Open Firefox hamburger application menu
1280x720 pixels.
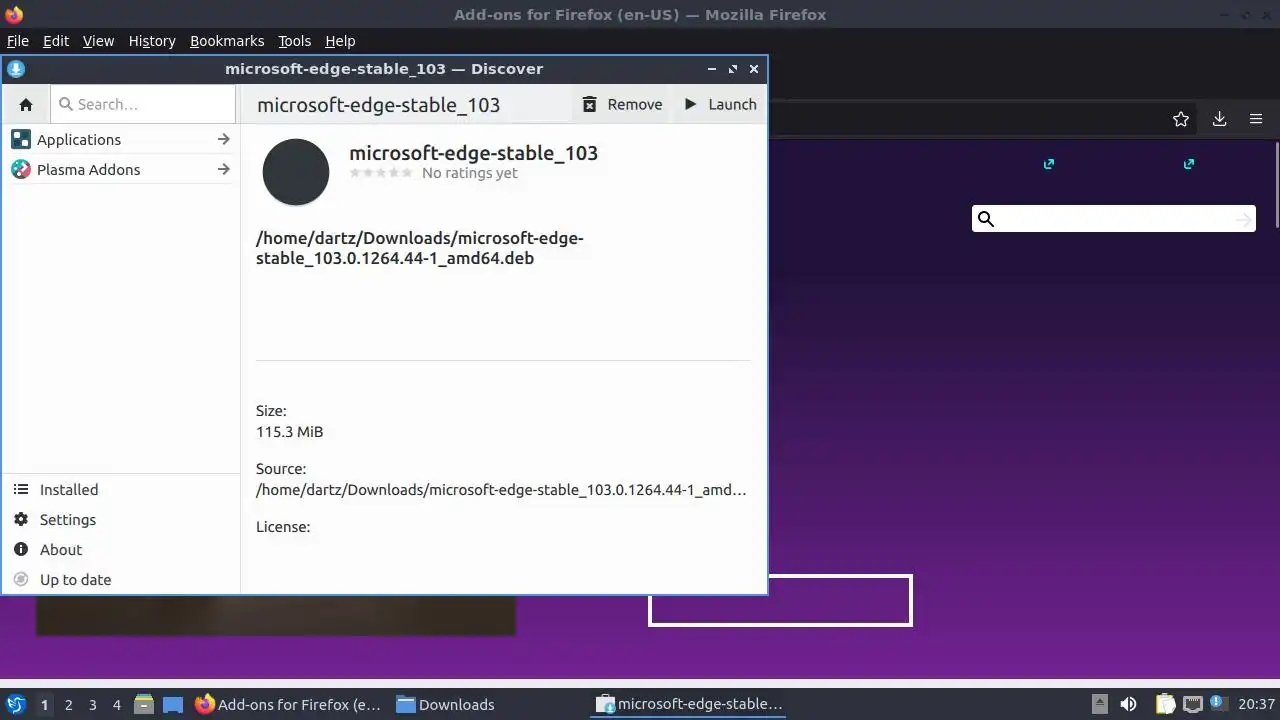coord(1256,119)
